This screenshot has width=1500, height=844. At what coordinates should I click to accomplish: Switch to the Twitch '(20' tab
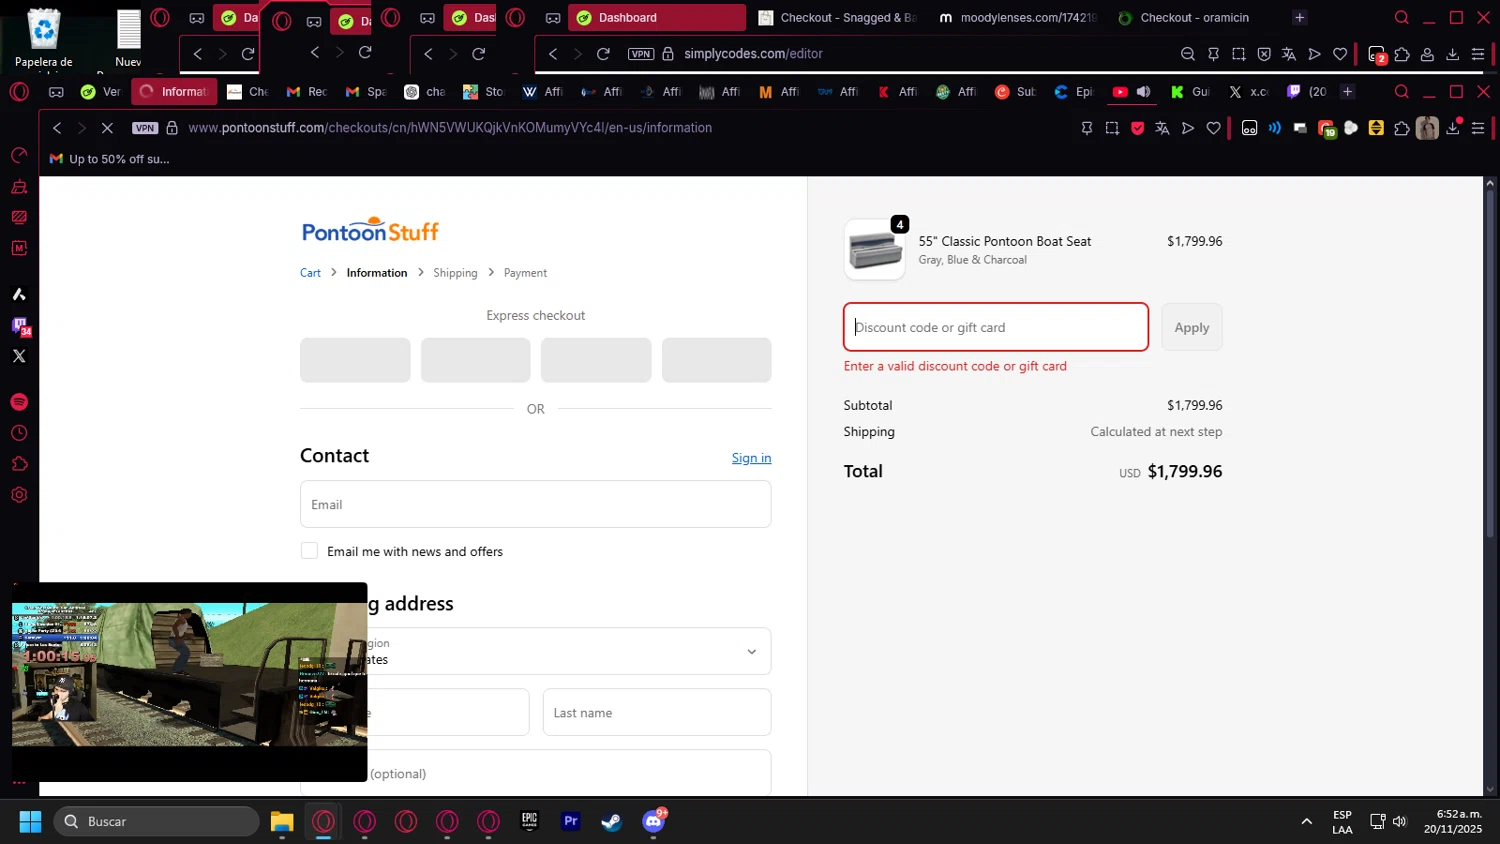(1307, 92)
